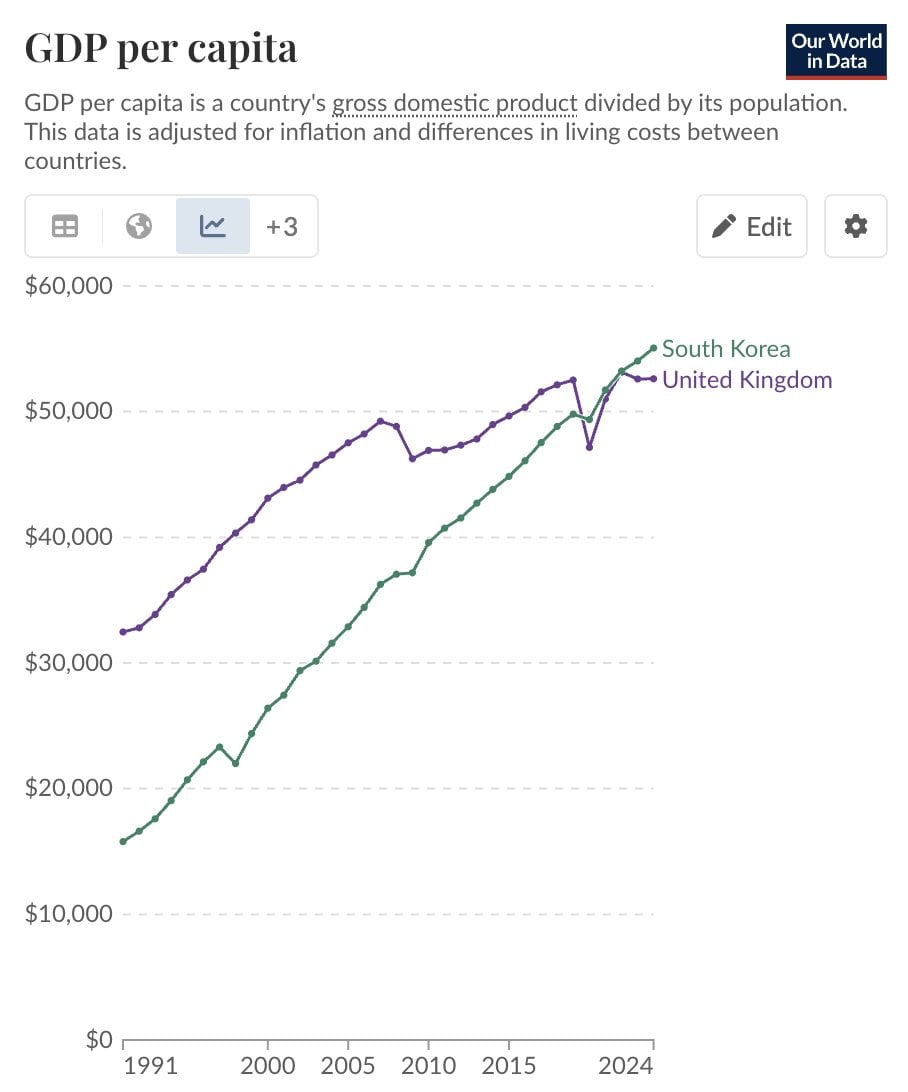Viewport: 908px width, 1092px height.
Task: Click the Edit countries button
Action: (x=752, y=226)
